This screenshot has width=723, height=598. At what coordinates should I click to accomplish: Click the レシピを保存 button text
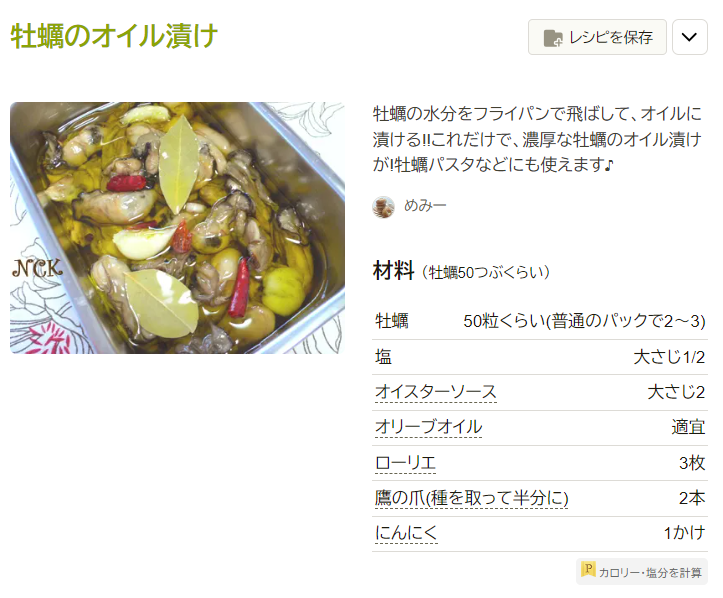[x=611, y=37]
